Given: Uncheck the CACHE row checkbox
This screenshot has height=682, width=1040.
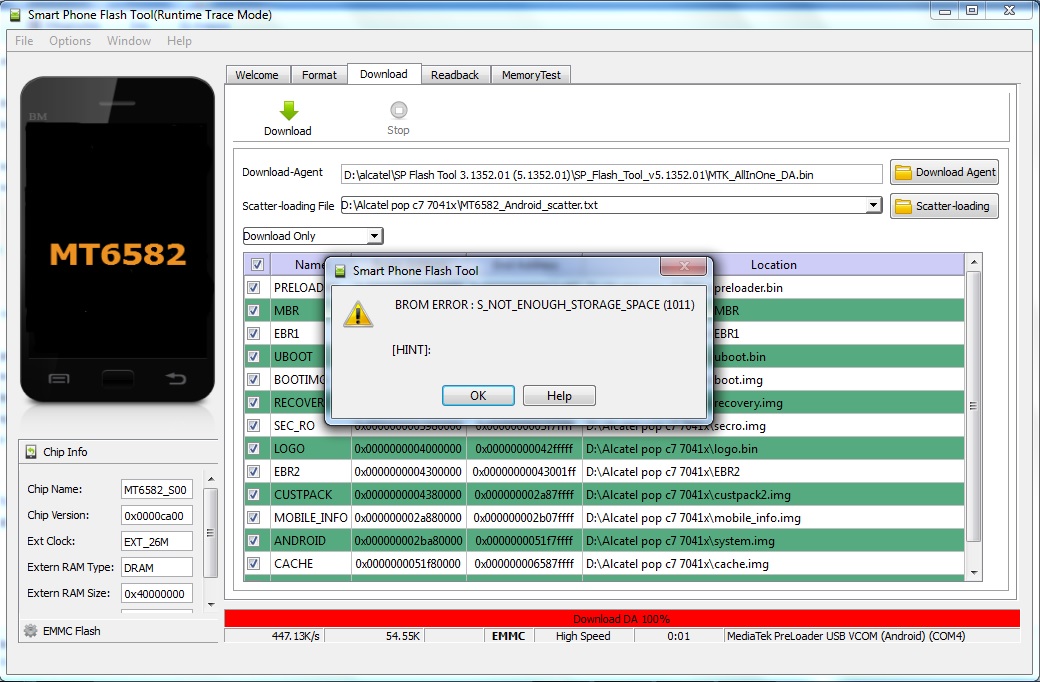Looking at the screenshot, I should (x=253, y=563).
